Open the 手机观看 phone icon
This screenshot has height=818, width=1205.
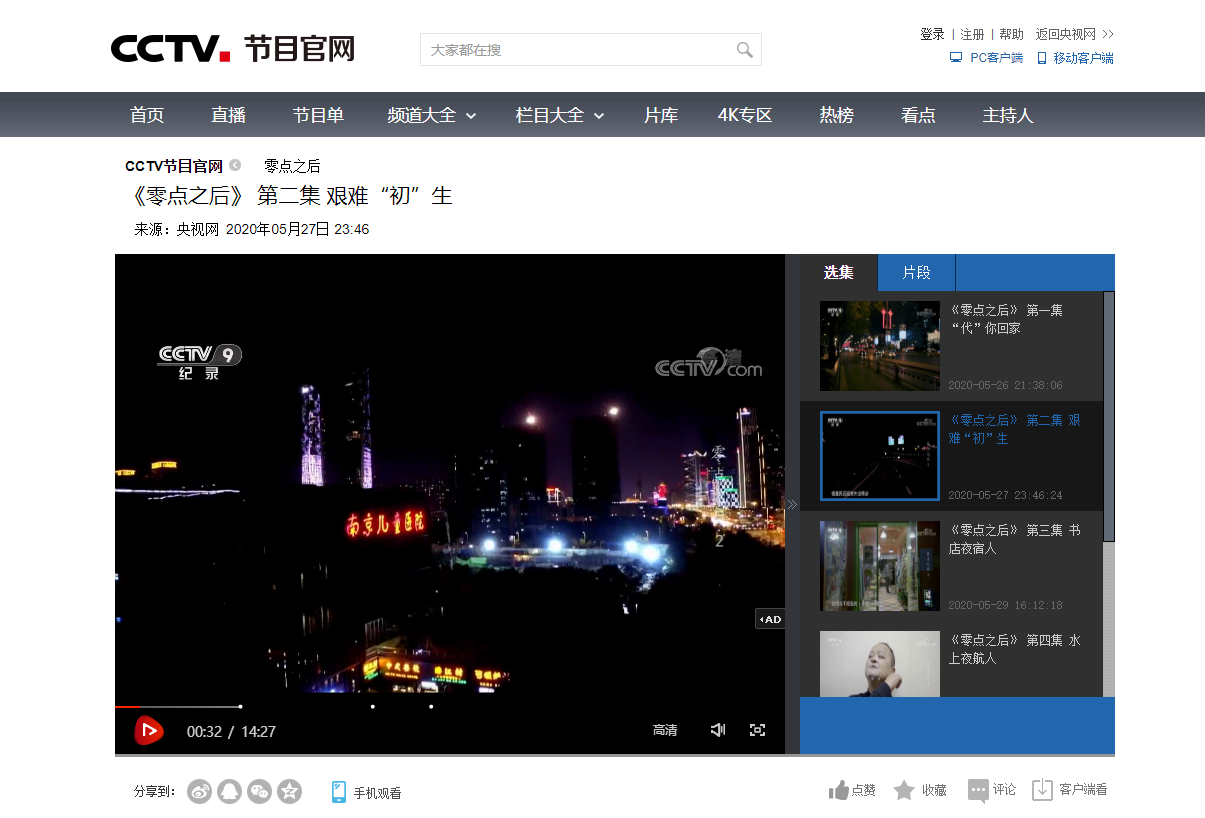point(339,792)
